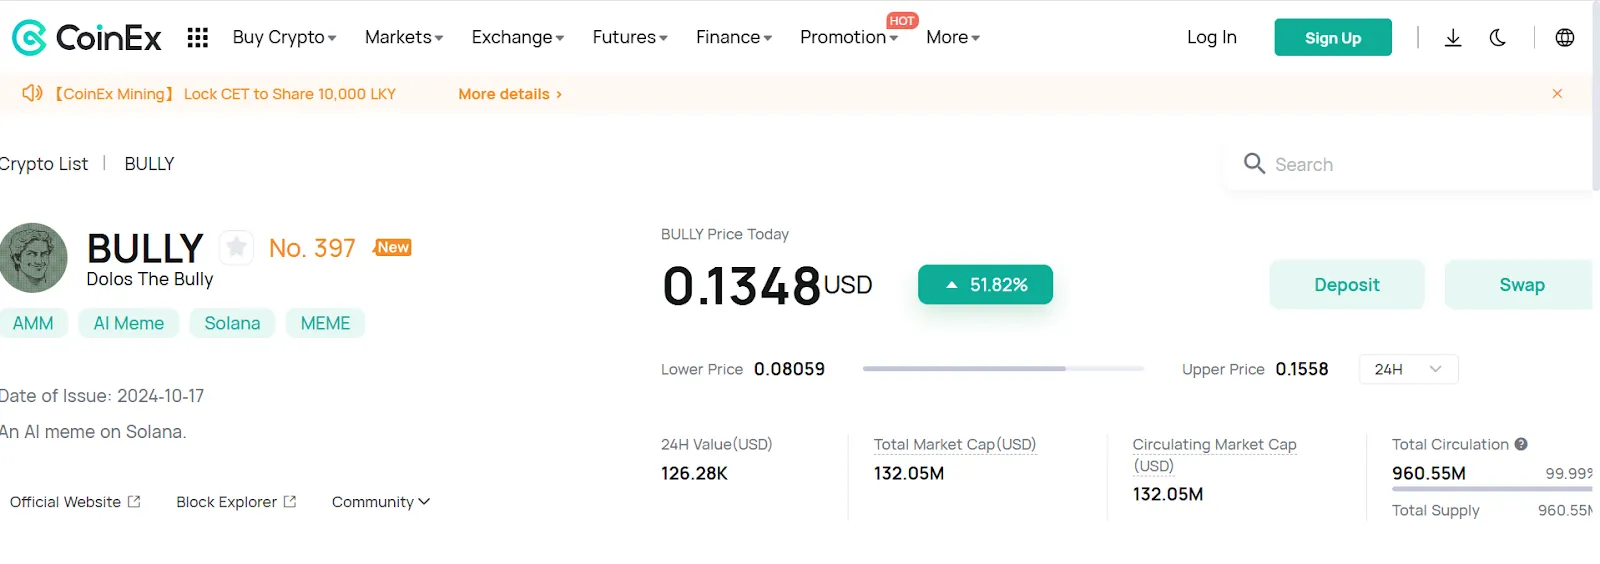Open the language globe icon
This screenshot has height=564, width=1600.
tap(1565, 38)
